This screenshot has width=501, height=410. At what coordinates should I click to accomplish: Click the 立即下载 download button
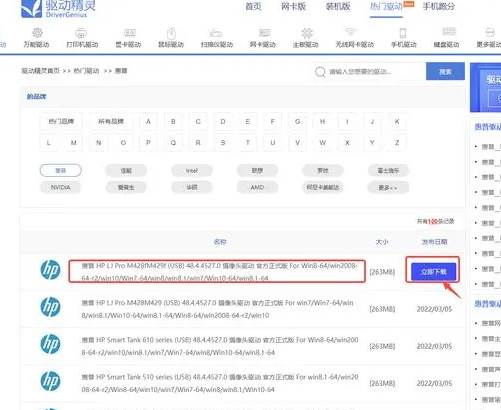[x=433, y=272]
